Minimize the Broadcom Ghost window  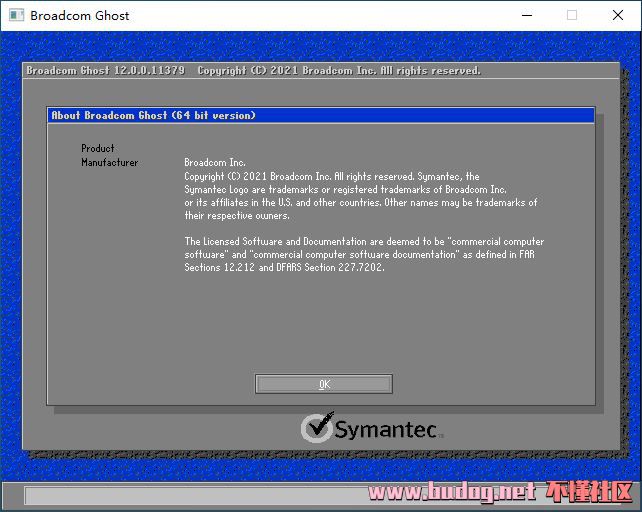[x=527, y=16]
